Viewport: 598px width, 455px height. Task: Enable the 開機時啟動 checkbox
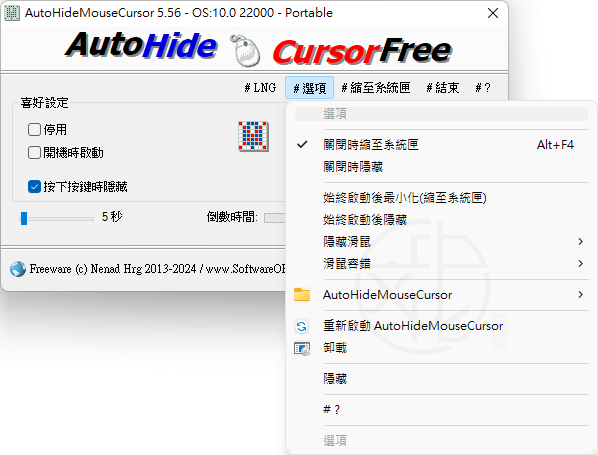(x=34, y=153)
